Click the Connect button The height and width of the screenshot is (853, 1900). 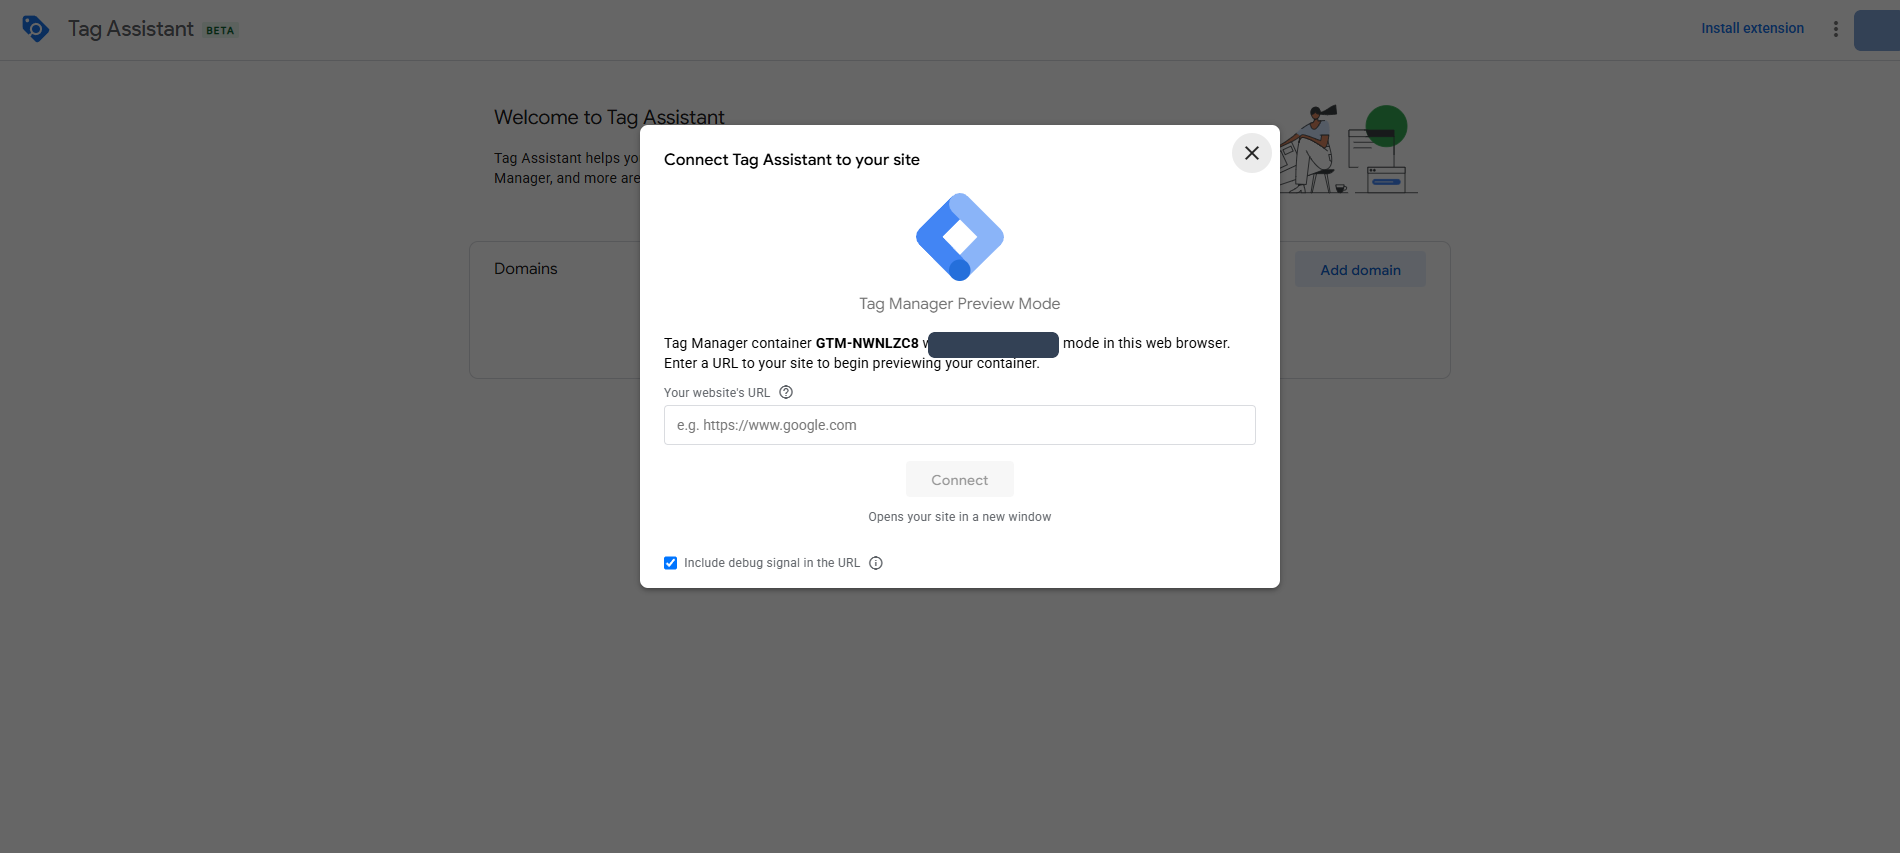pos(959,480)
